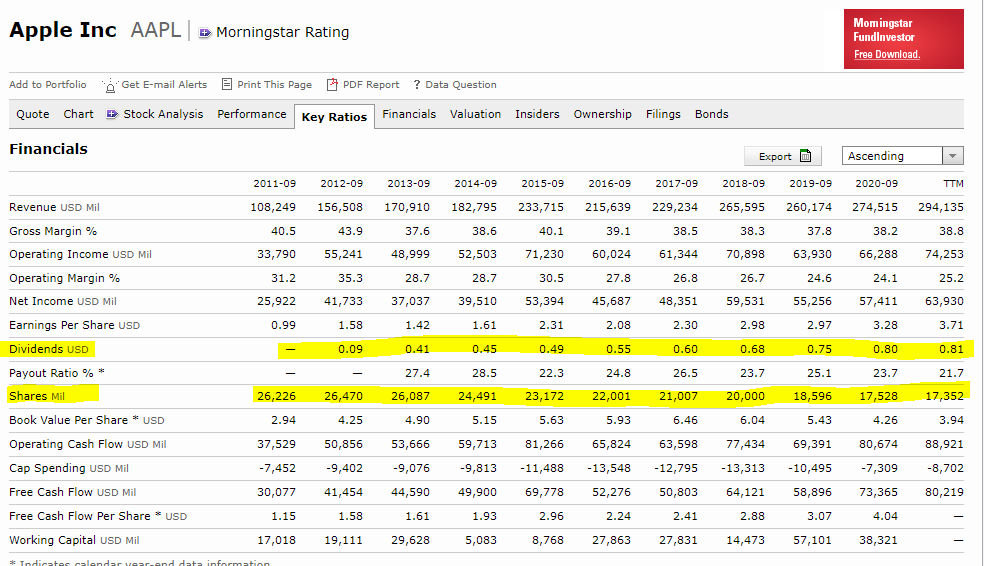Click the Export button
Viewport: 984px width, 566px height.
783,156
